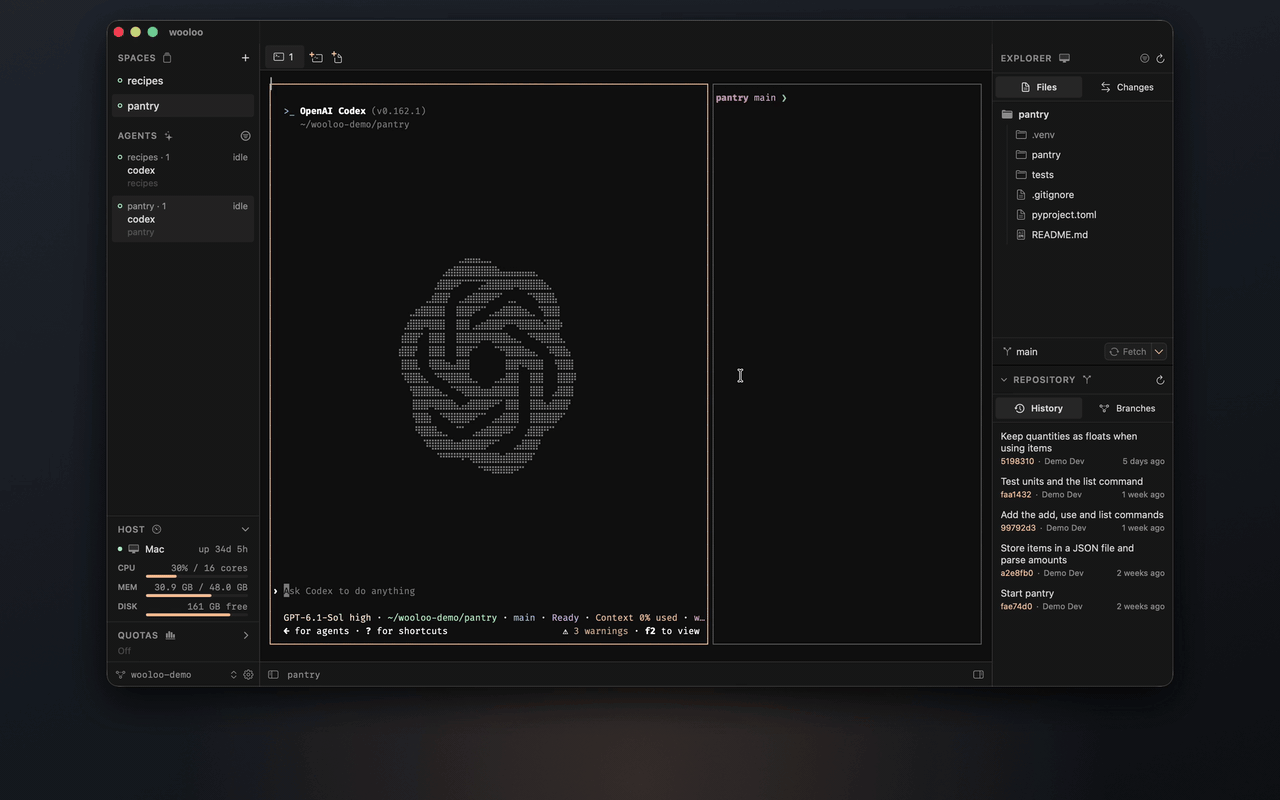Click 'up 34d 5h' uptime text
The height and width of the screenshot is (800, 1280).
tap(223, 550)
